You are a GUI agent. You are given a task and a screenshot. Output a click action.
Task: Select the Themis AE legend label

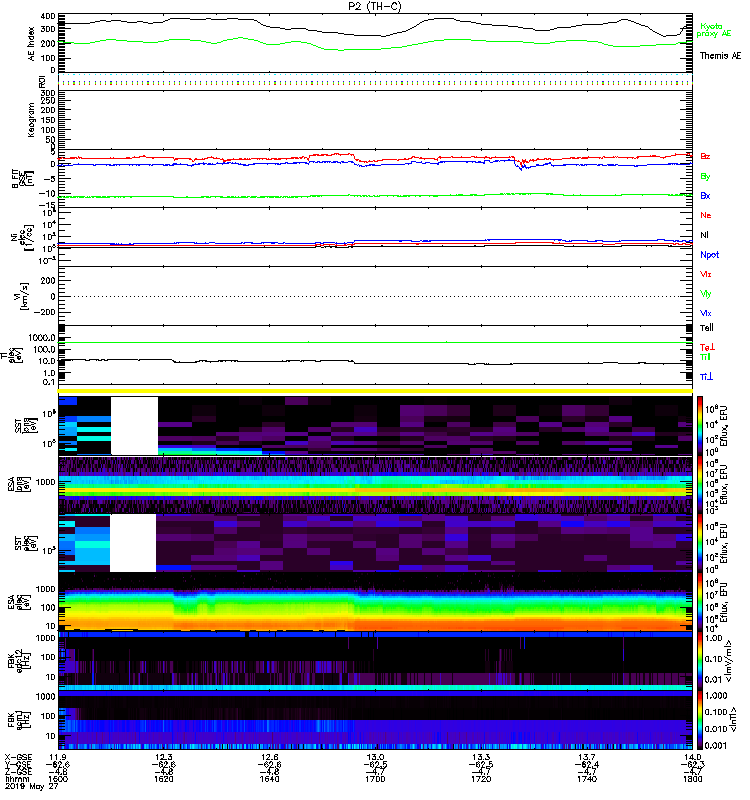(x=720, y=56)
